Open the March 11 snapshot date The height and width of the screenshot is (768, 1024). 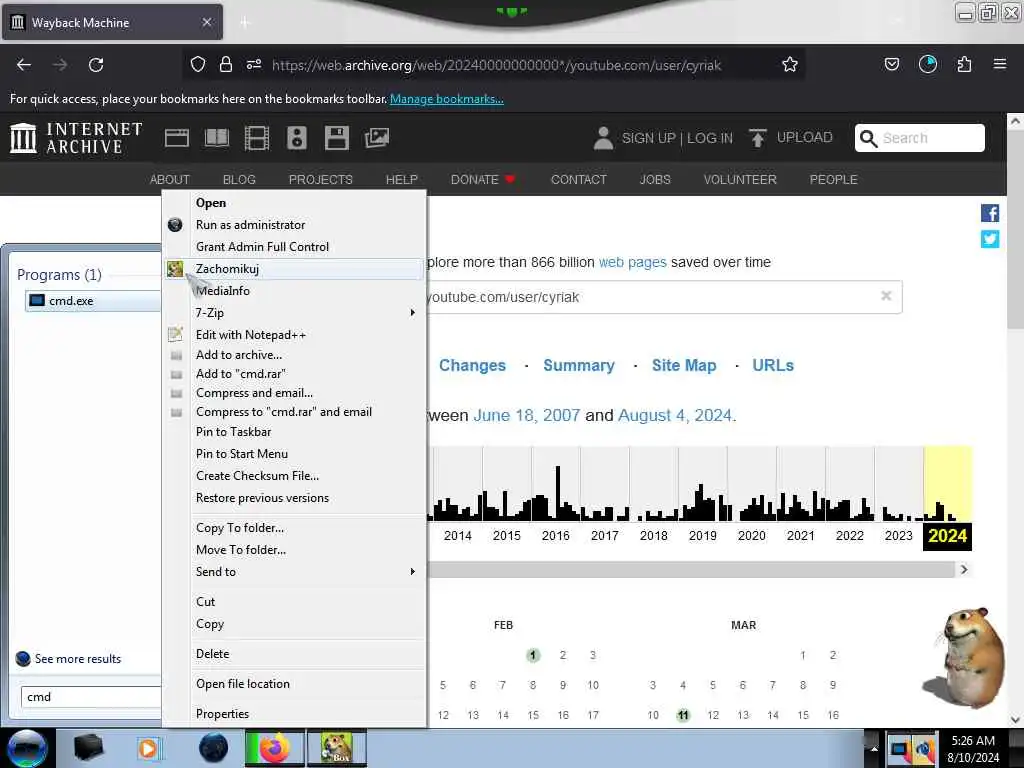coord(683,715)
